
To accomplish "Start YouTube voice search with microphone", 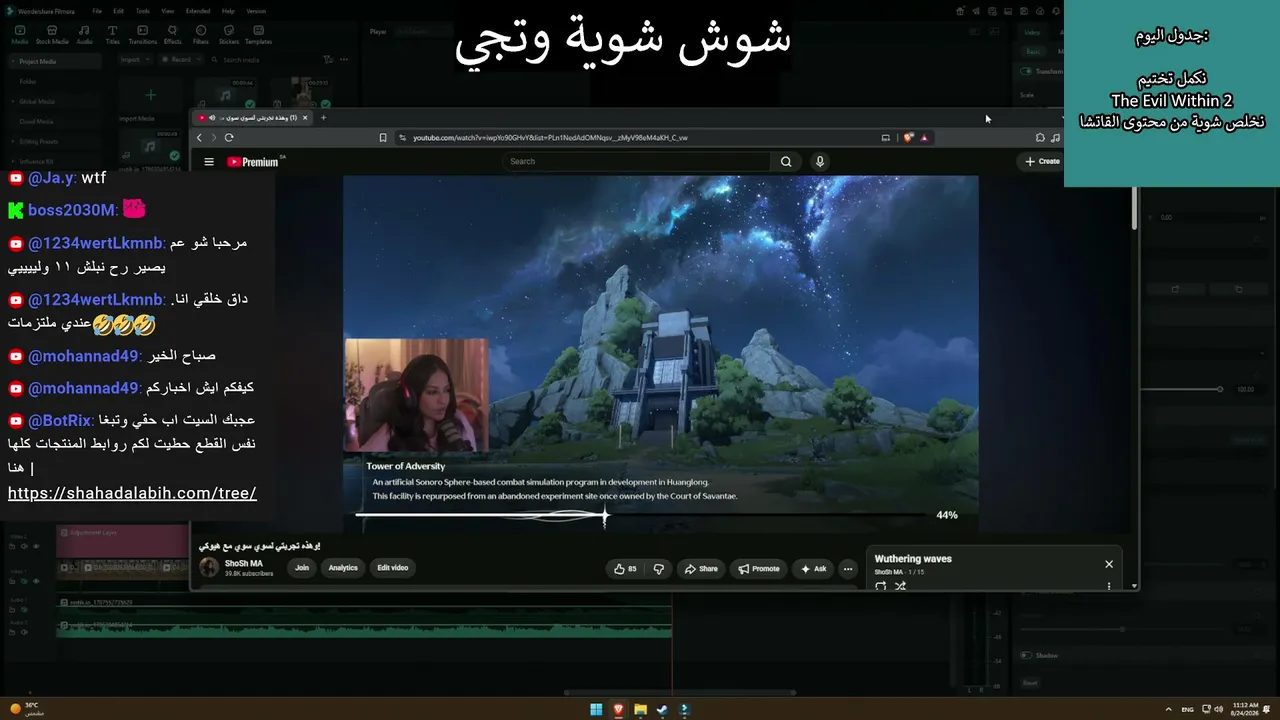I will tap(820, 161).
